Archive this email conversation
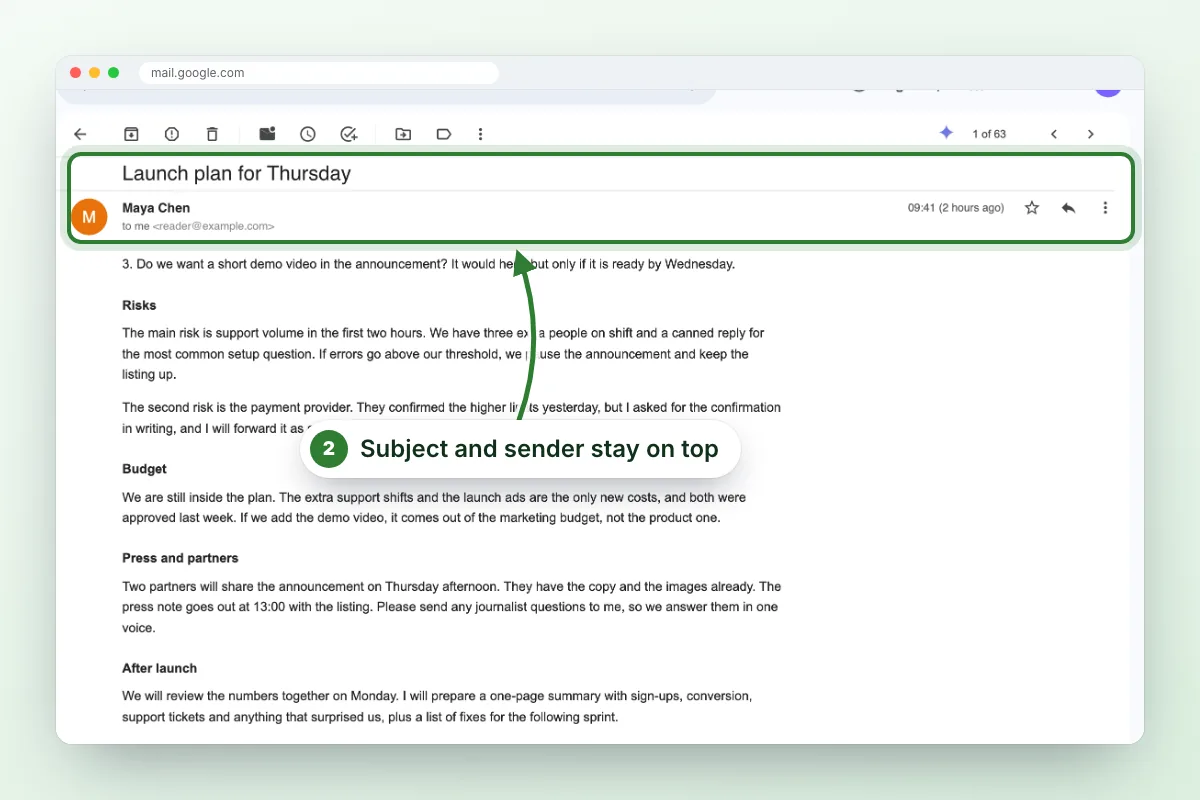1200x800 pixels. 131,134
